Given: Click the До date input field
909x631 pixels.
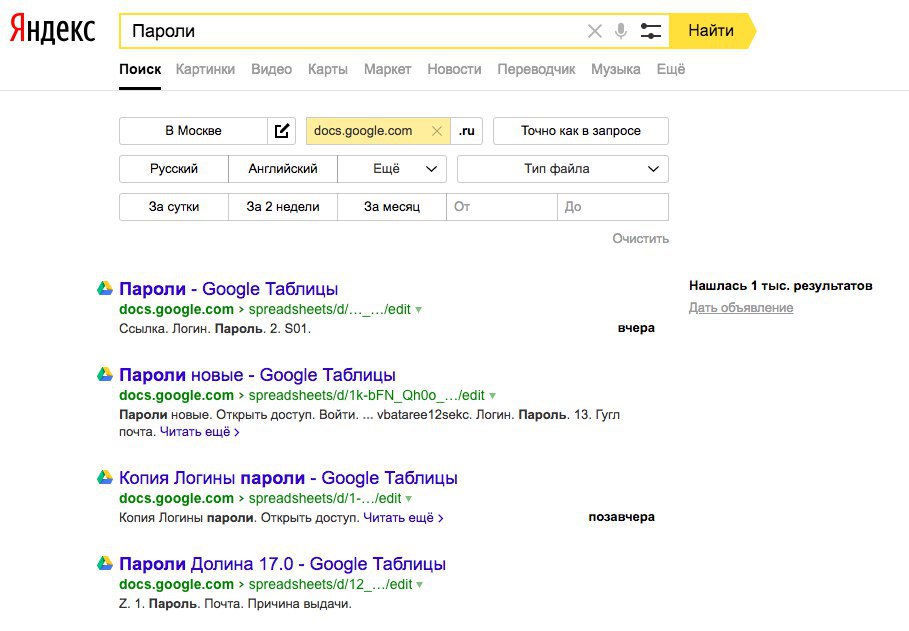Looking at the screenshot, I should tap(613, 207).
